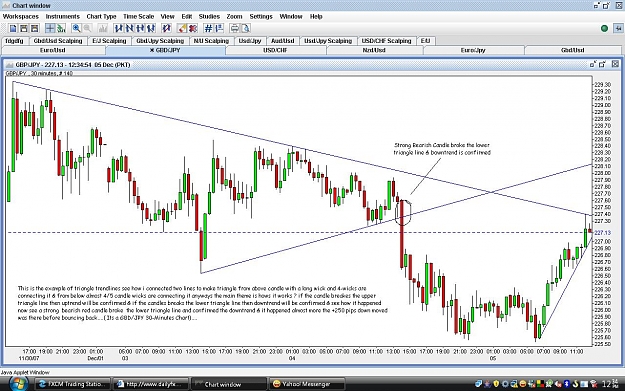Open the Workspaces menu

tap(21, 16)
